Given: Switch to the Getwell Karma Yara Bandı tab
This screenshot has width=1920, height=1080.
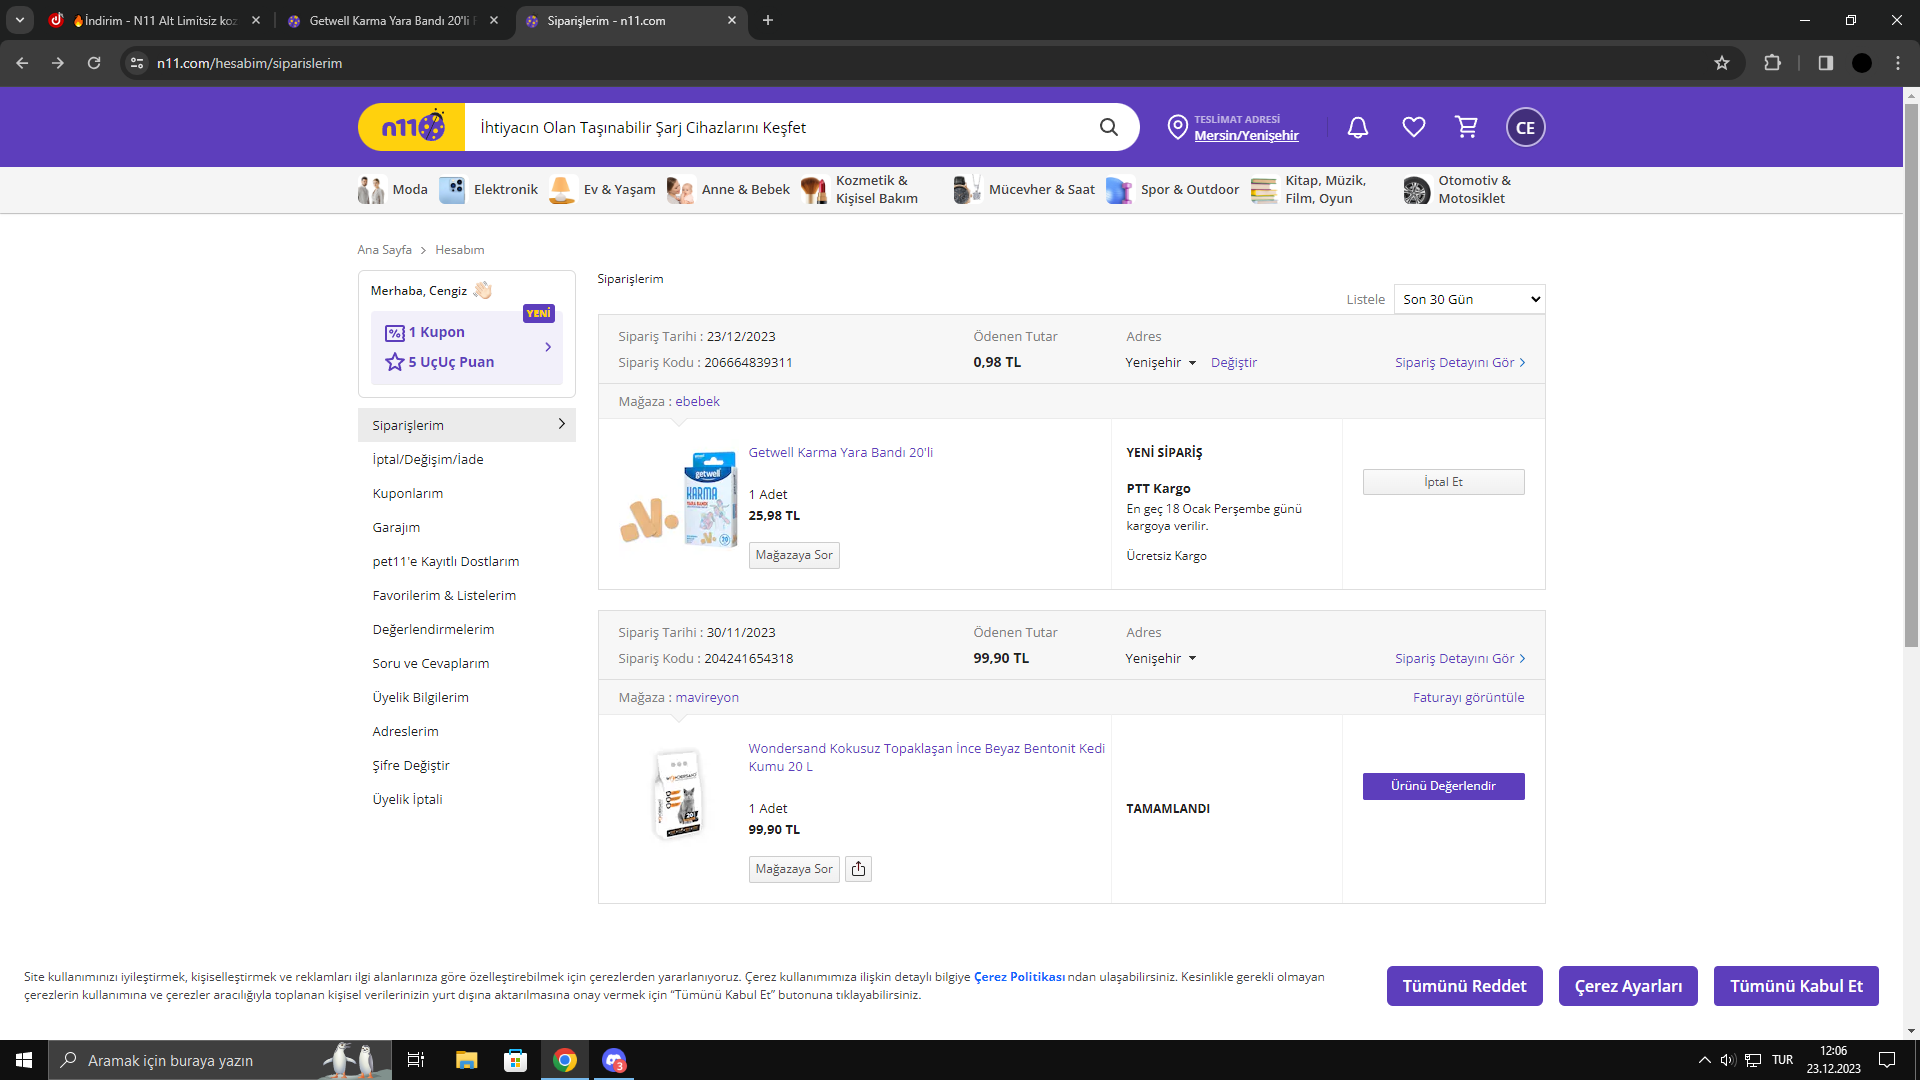Looking at the screenshot, I should pos(390,20).
